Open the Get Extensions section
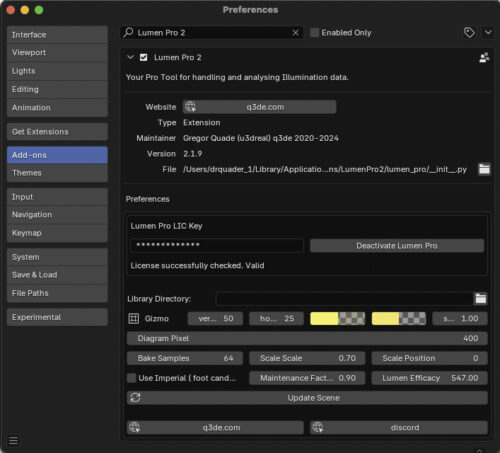 pos(57,132)
